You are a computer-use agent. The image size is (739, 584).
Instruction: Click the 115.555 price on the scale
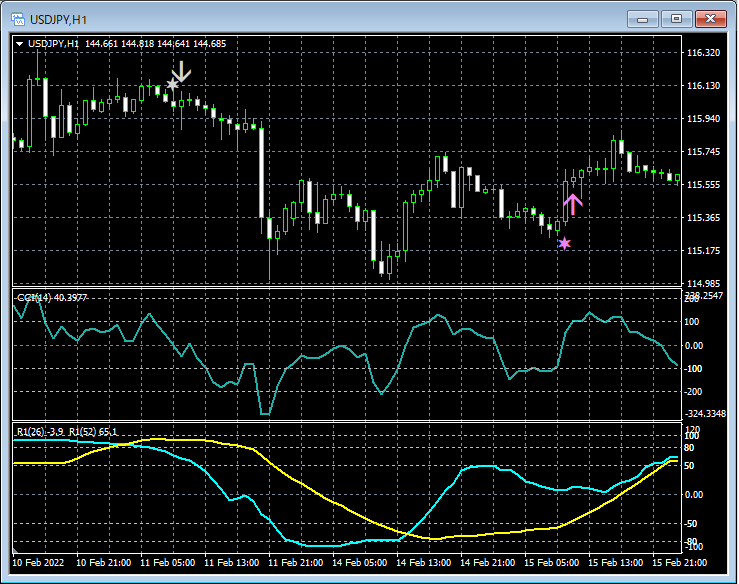[704, 185]
